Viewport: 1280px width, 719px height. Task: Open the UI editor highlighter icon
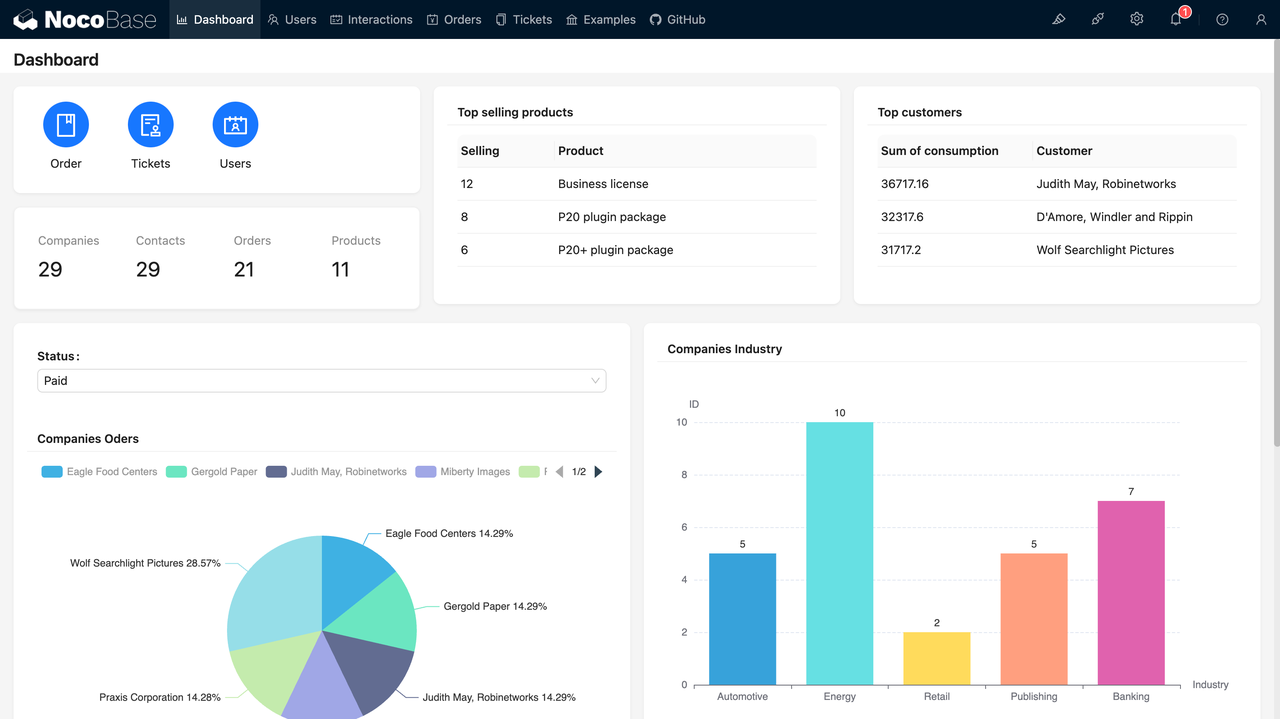[1059, 19]
